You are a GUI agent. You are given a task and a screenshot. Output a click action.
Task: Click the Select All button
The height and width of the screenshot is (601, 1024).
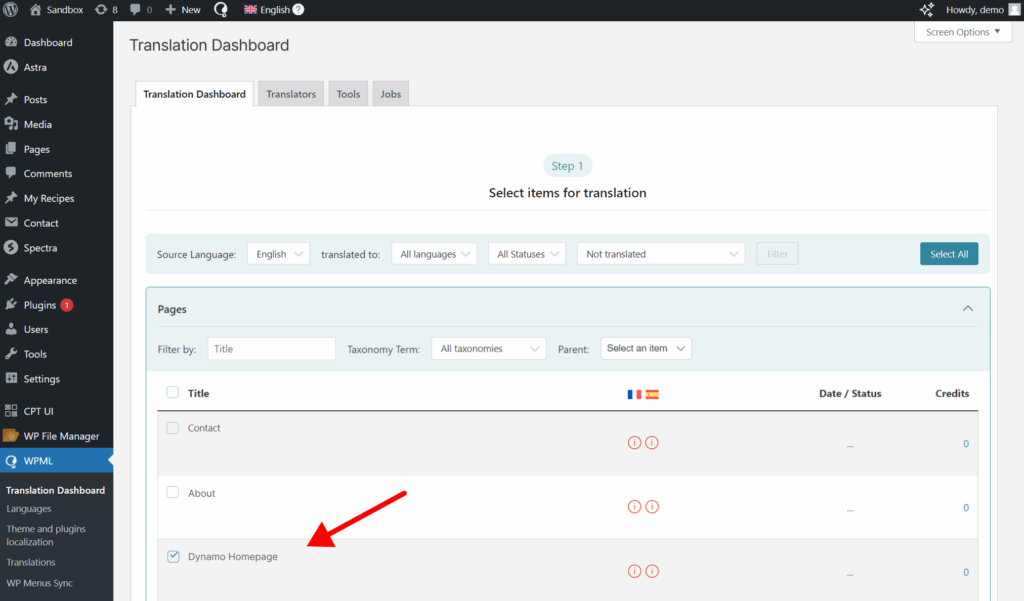pos(948,253)
